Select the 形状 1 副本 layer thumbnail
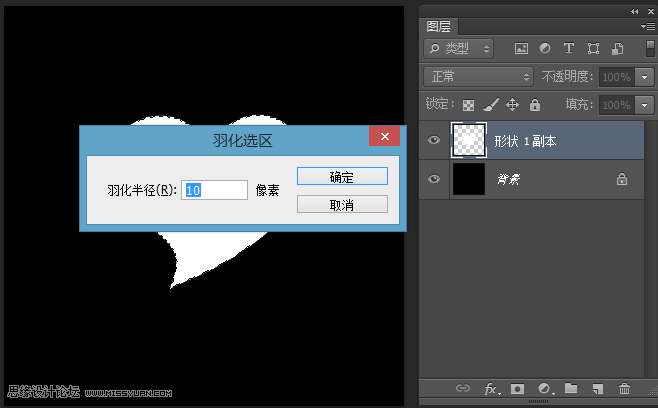The height and width of the screenshot is (408, 658). click(469, 140)
